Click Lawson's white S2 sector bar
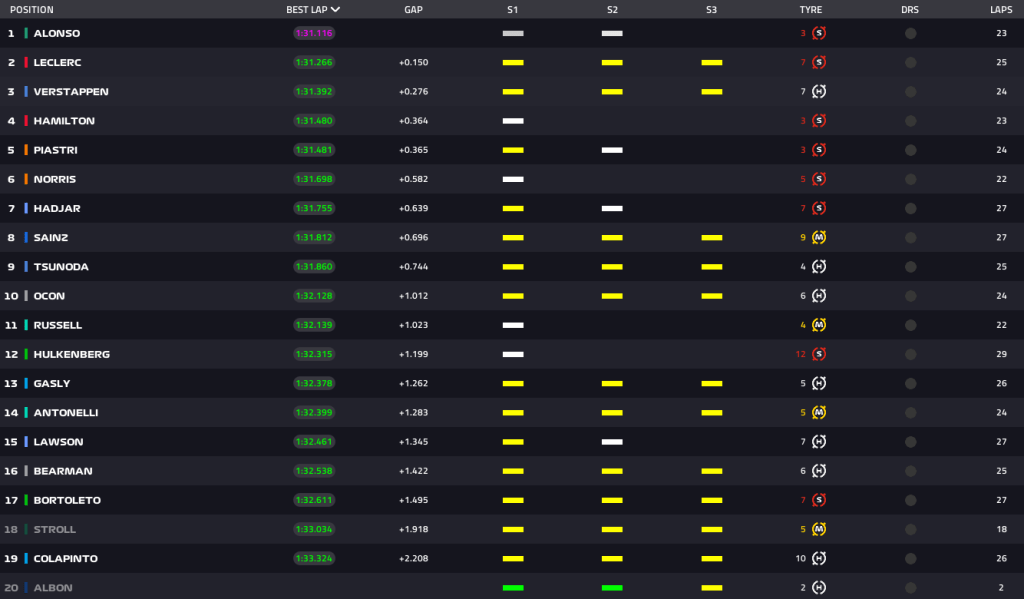 coord(612,442)
